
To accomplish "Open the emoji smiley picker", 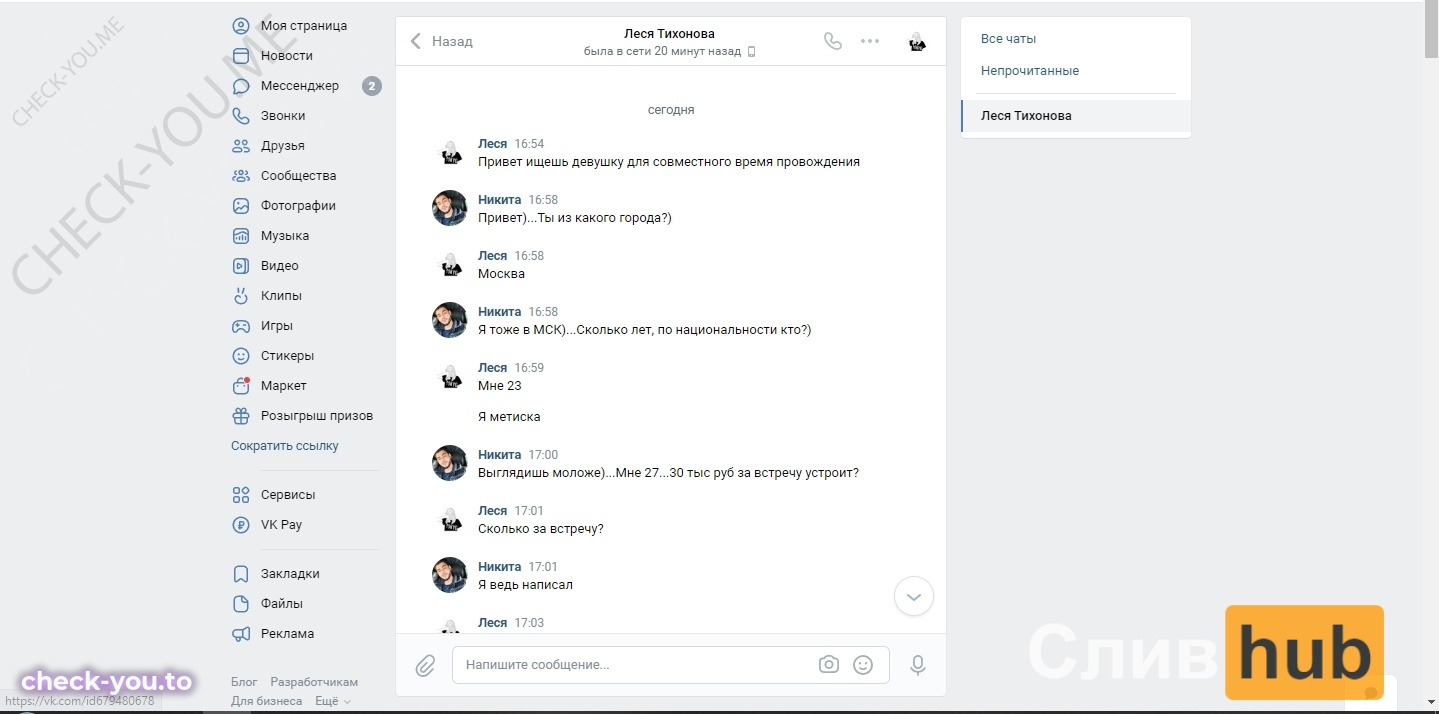I will (863, 664).
